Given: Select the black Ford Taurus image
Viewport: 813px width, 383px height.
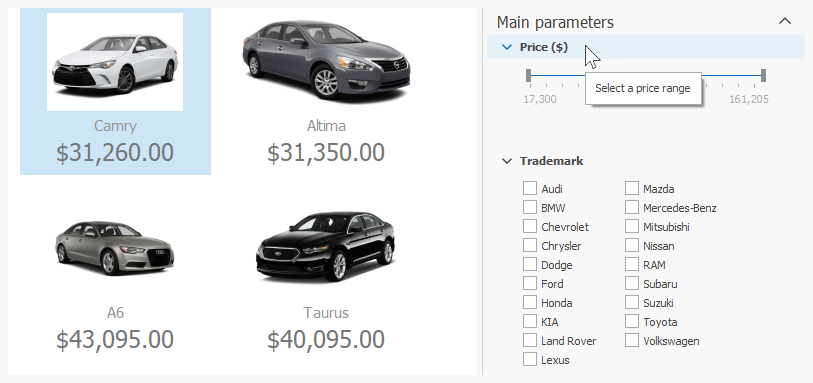Looking at the screenshot, I should point(325,246).
